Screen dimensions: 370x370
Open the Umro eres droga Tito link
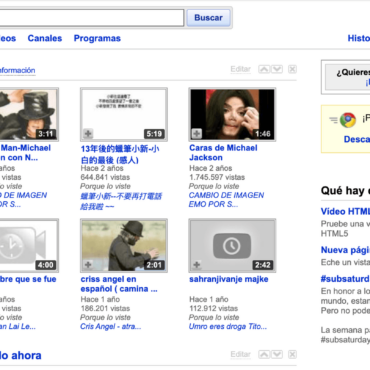228,327
